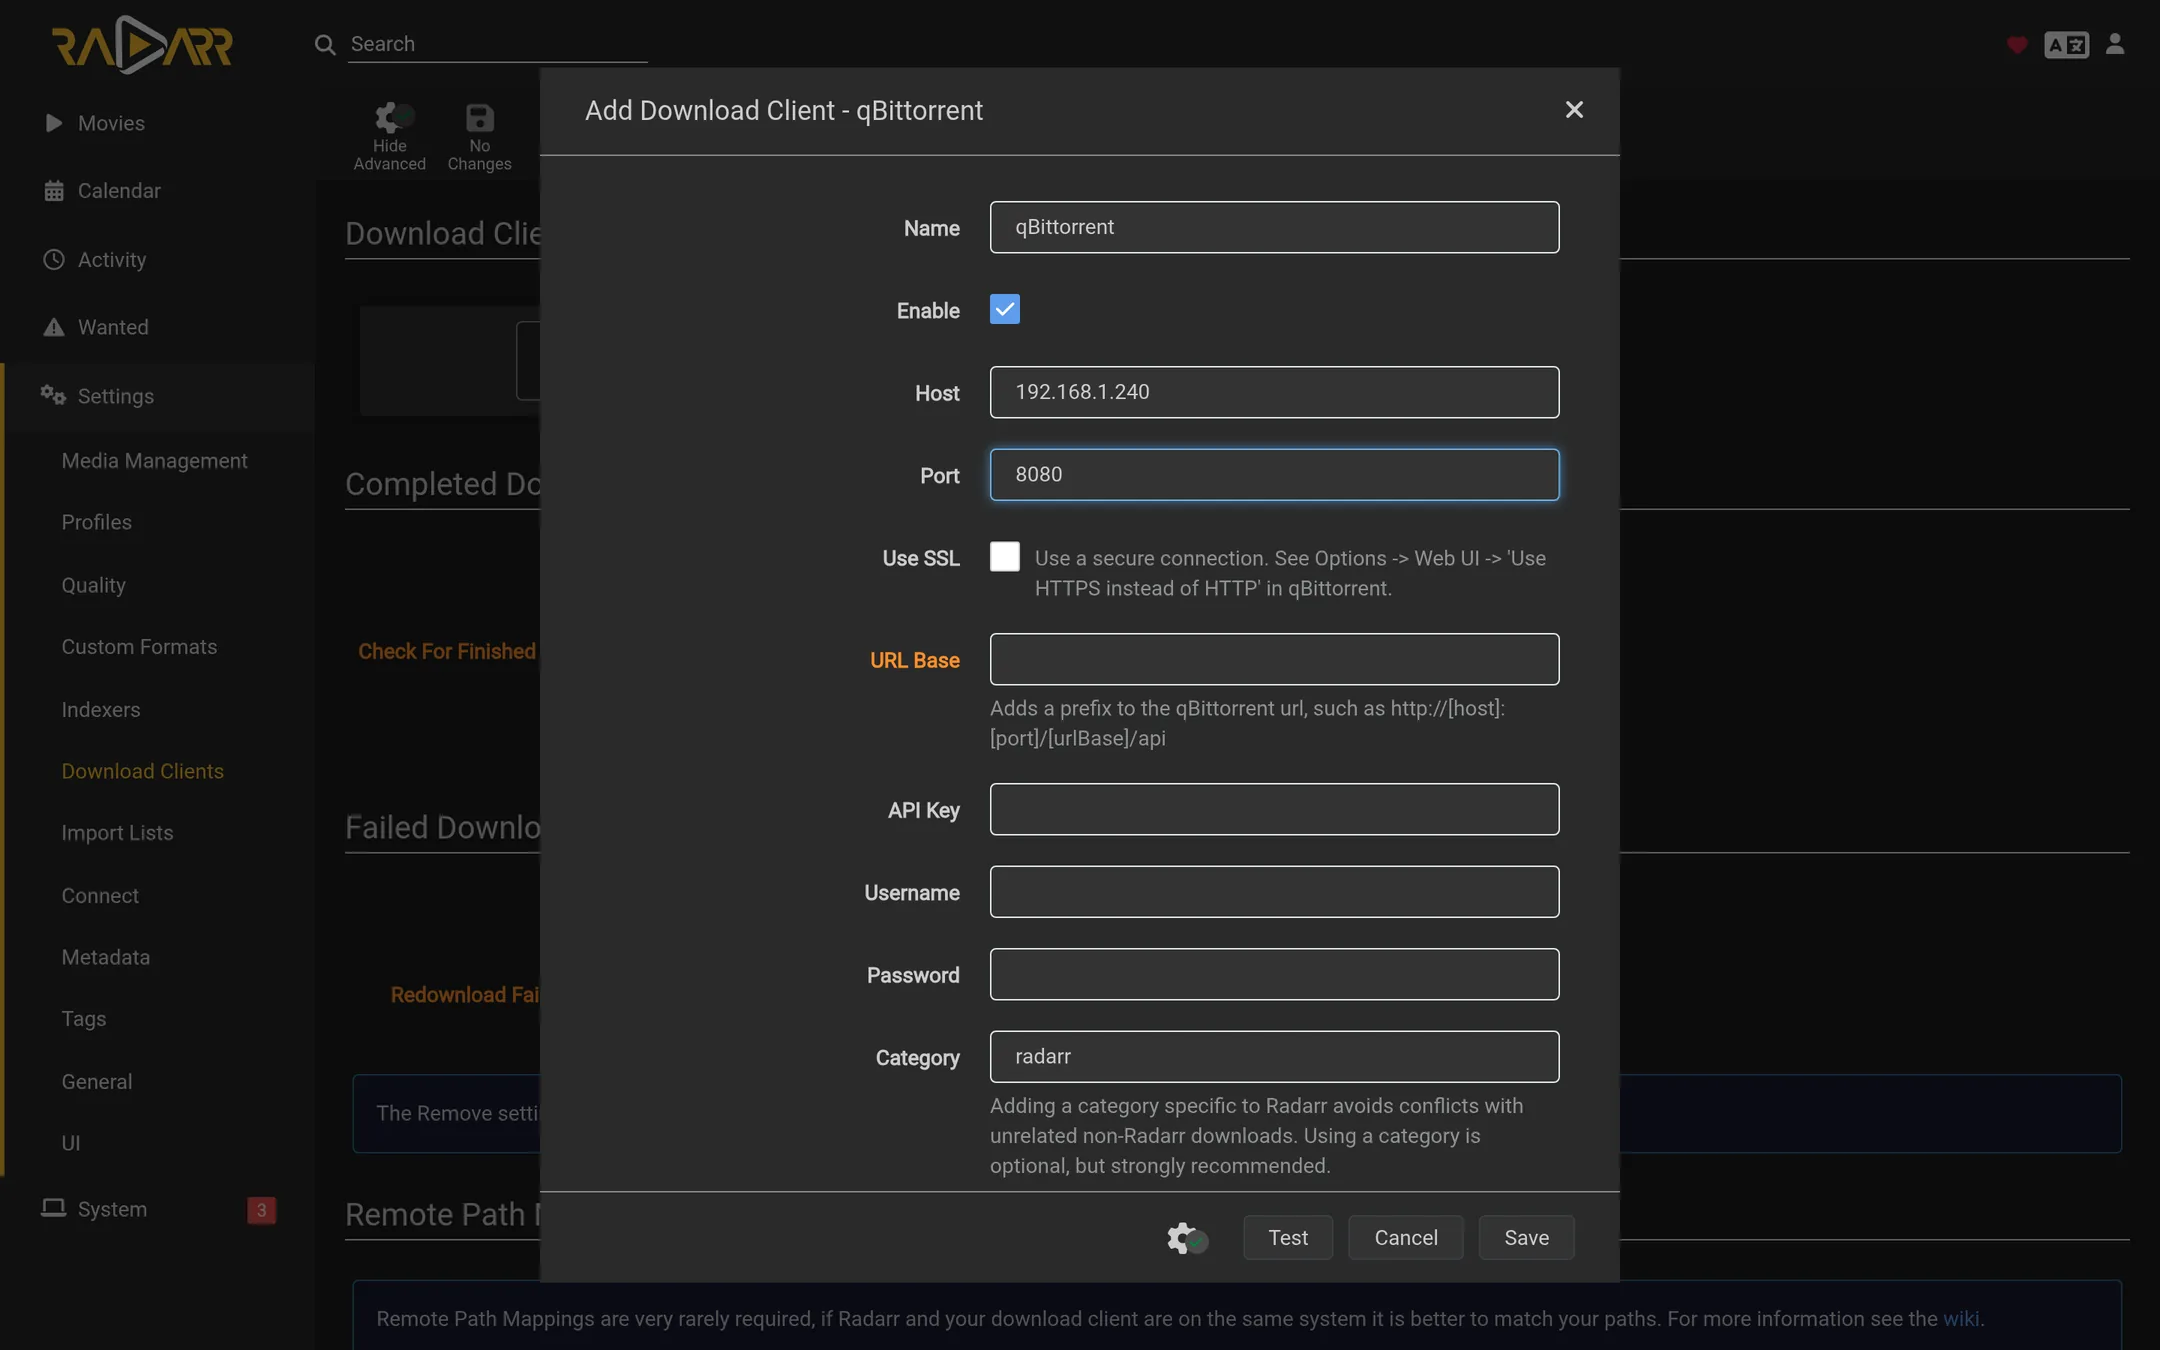Open System in the sidebar
2160x1350 pixels.
112,1209
